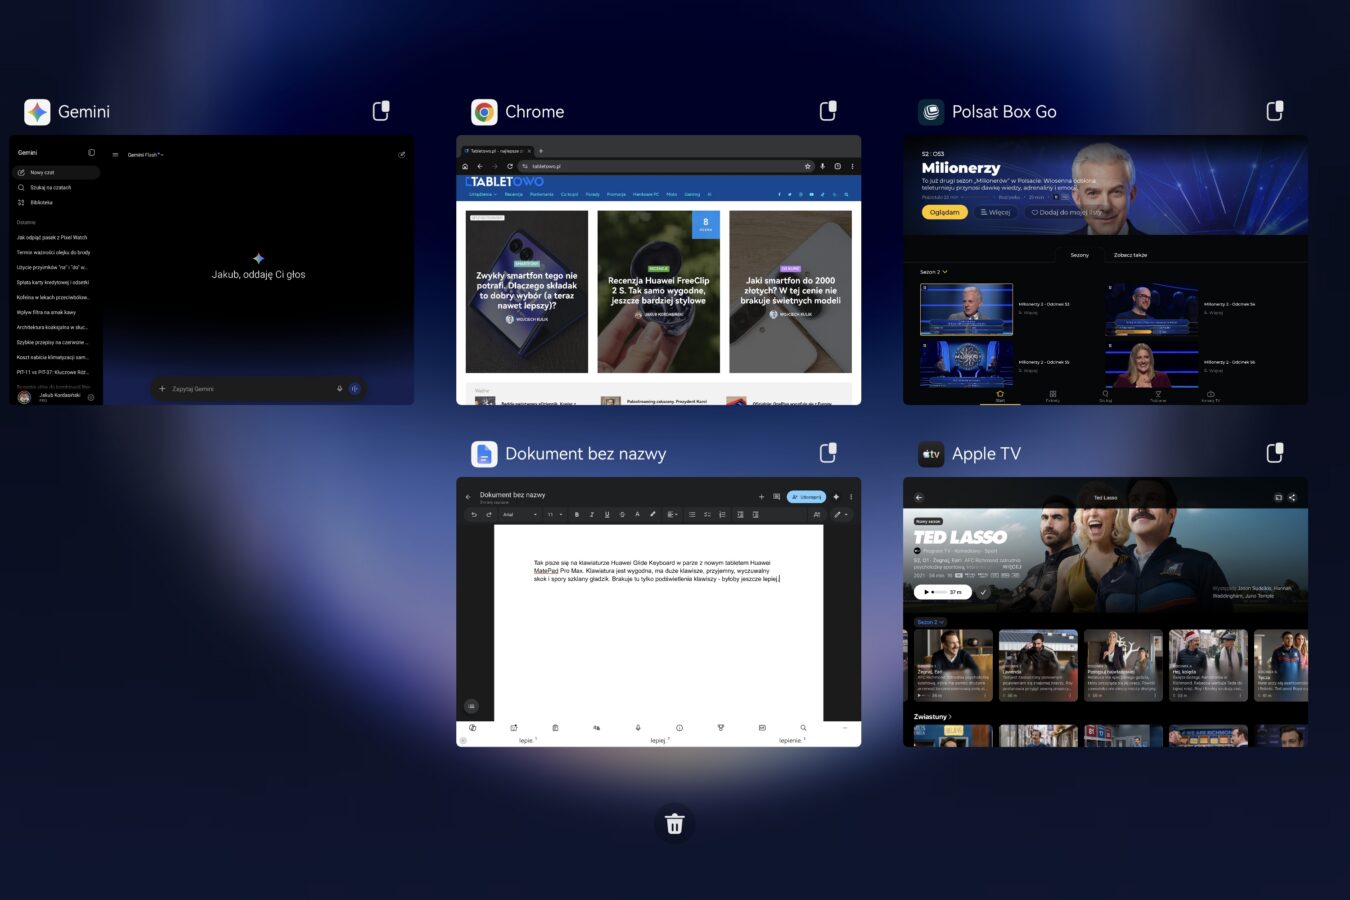Open Chrome's three-dot menu
The height and width of the screenshot is (900, 1350).
(x=852, y=166)
